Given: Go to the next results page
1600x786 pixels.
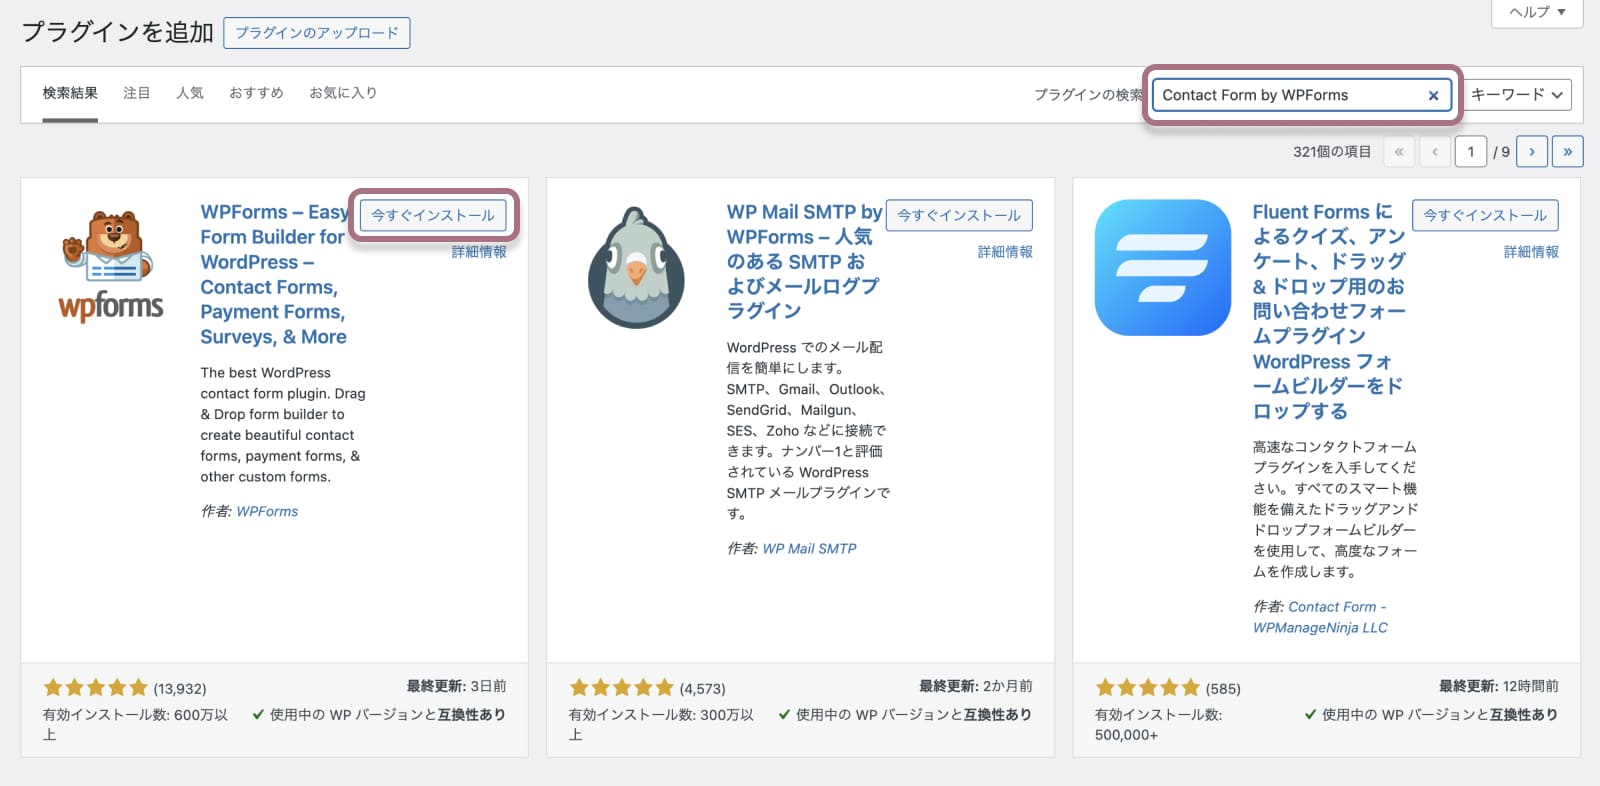Looking at the screenshot, I should pyautogui.click(x=1532, y=151).
